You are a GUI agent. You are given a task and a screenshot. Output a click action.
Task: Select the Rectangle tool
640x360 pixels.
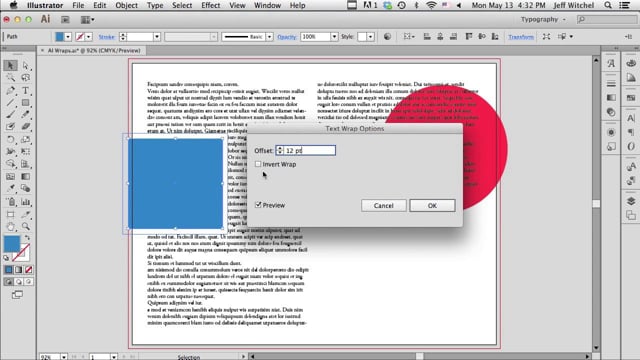(25, 102)
